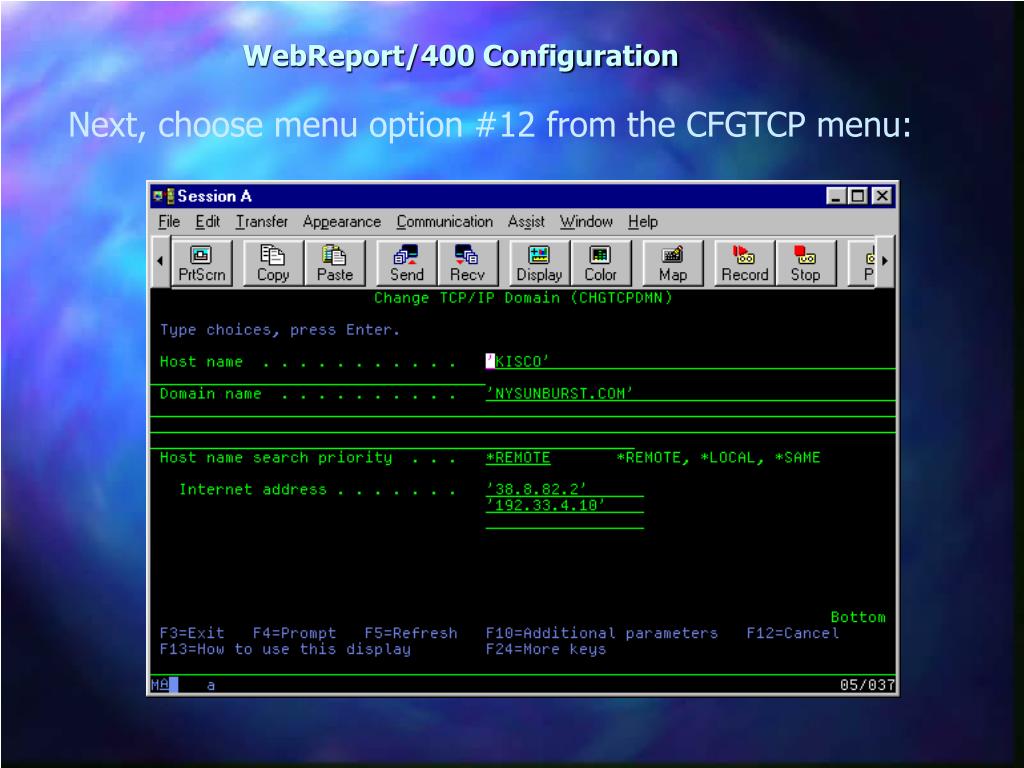Screen dimensions: 1024x768
Task: Click F5=Refresh function key text
Action: 411,633
